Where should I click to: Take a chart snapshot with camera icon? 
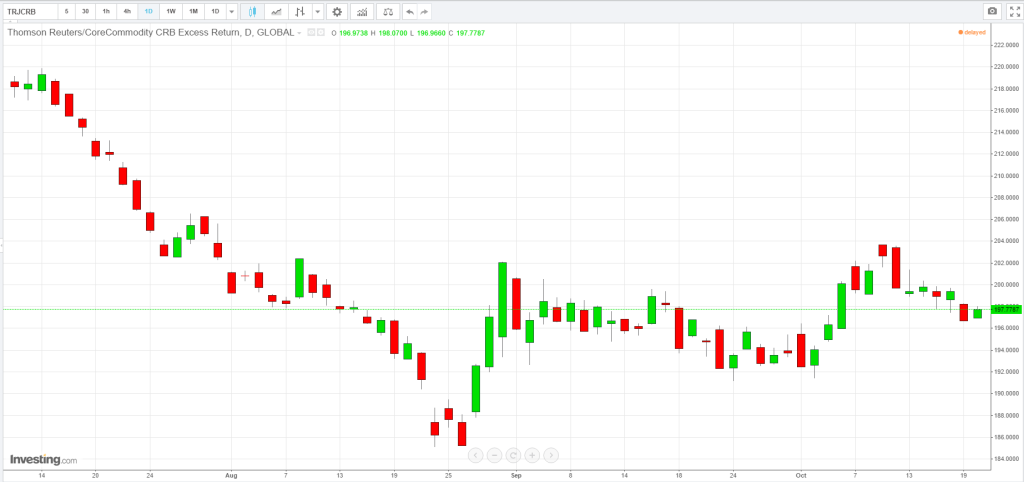pyautogui.click(x=991, y=11)
